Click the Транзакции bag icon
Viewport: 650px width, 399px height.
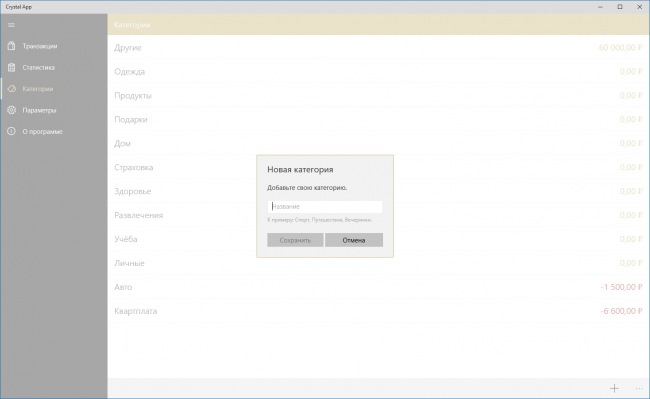point(11,46)
